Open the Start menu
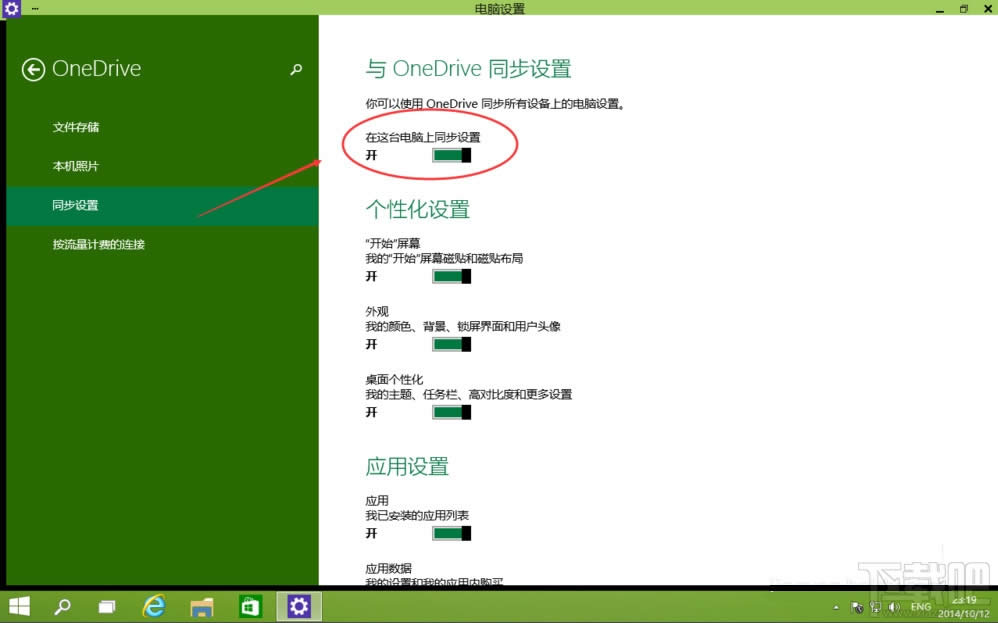Screen dimensions: 998x623 [20, 606]
